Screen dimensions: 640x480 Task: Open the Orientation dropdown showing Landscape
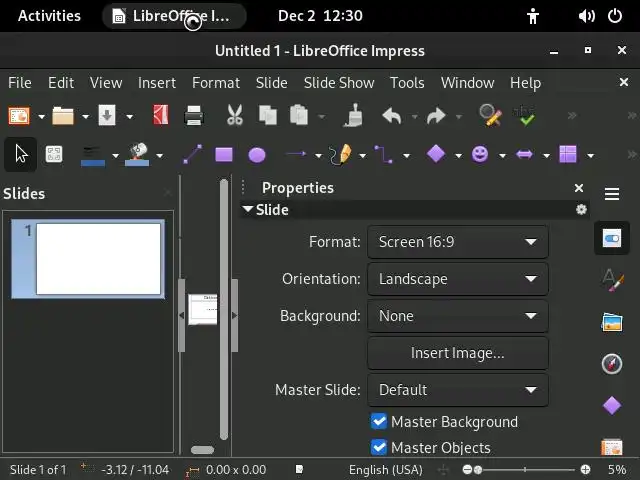pos(458,279)
